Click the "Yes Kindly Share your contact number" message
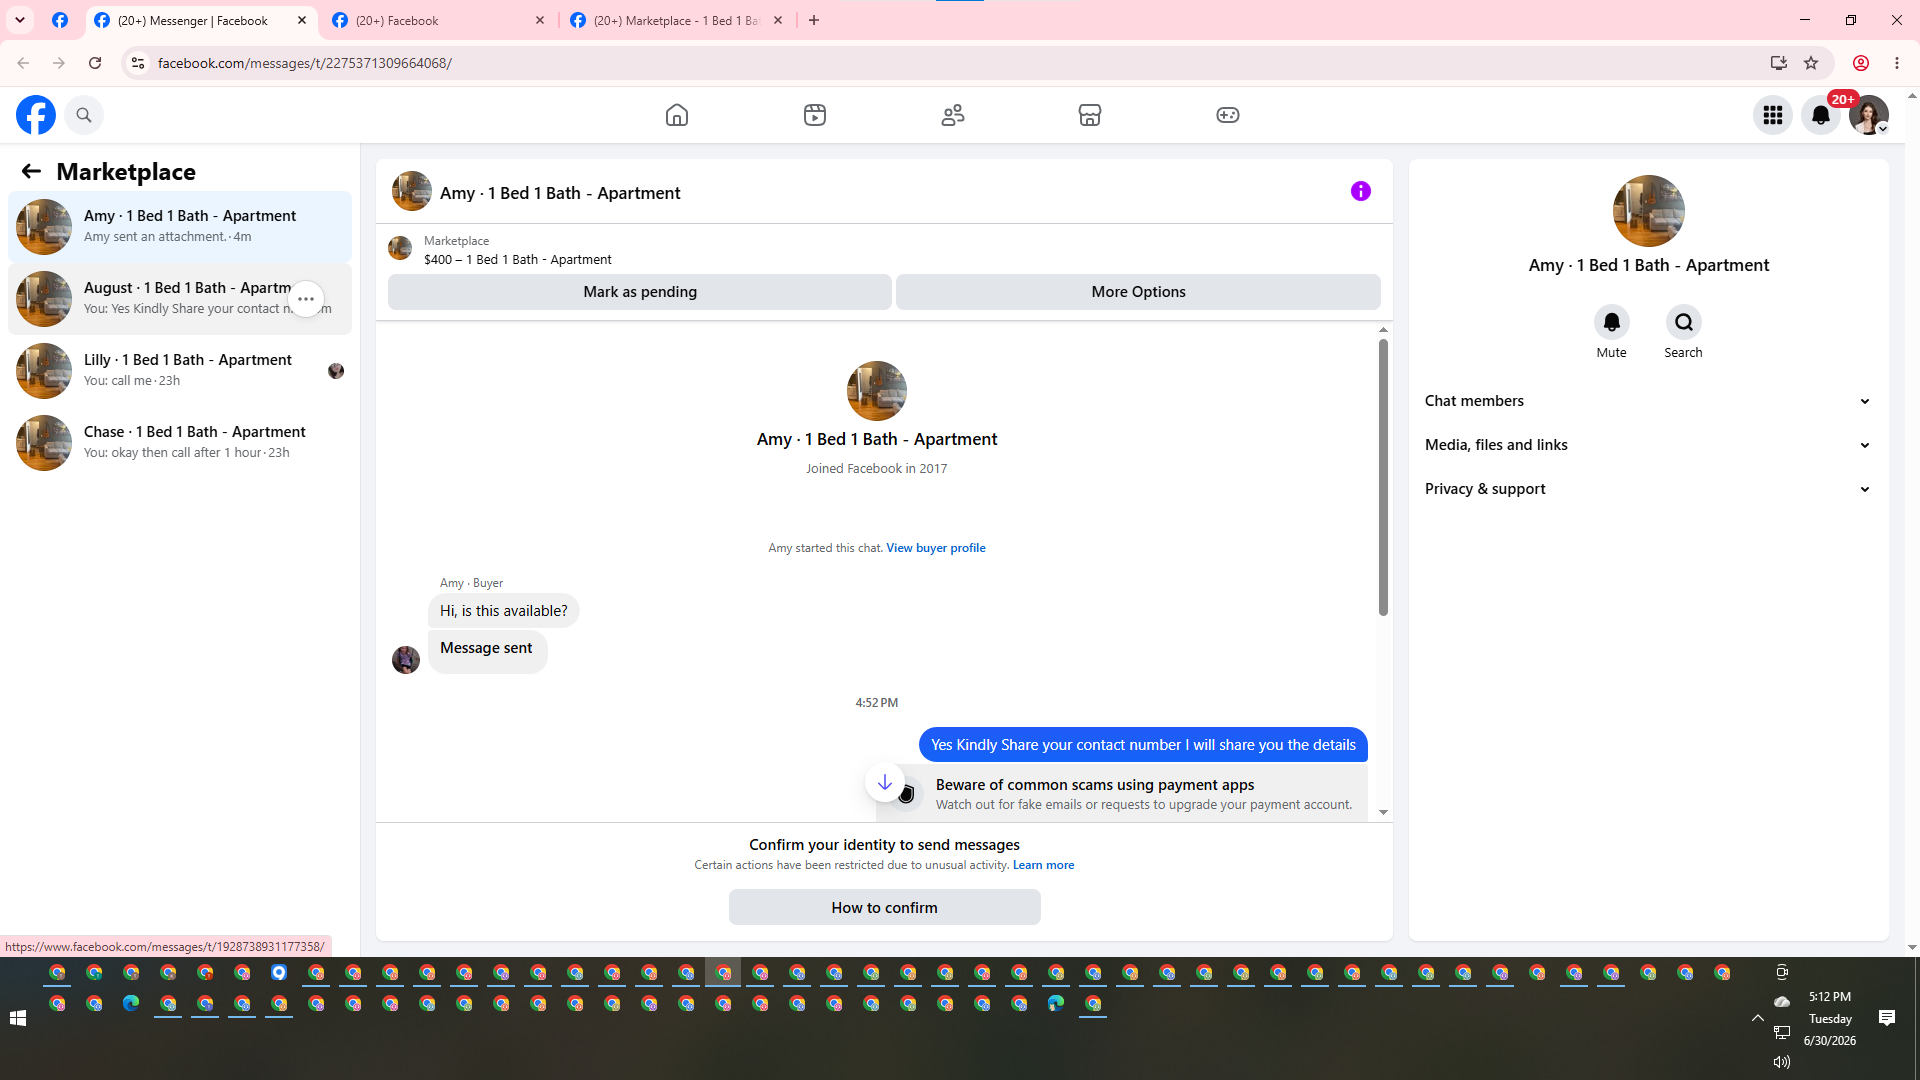 click(x=1143, y=745)
